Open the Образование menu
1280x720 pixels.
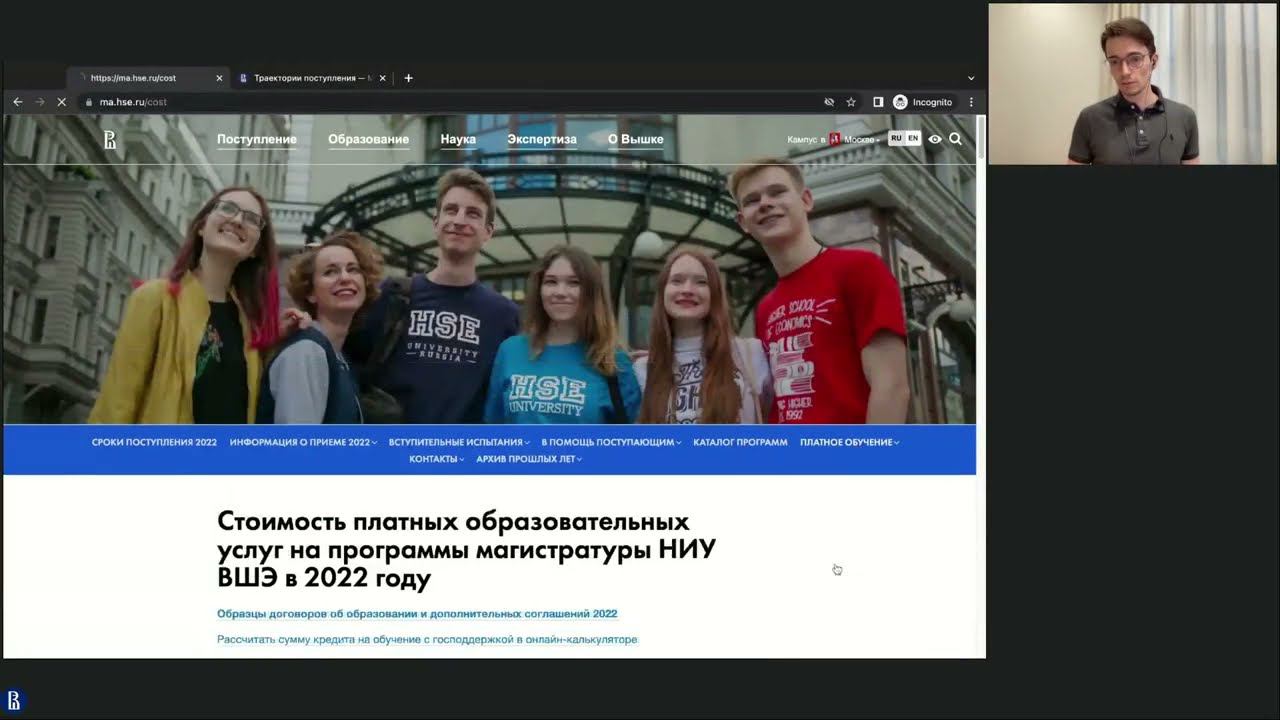(x=368, y=139)
